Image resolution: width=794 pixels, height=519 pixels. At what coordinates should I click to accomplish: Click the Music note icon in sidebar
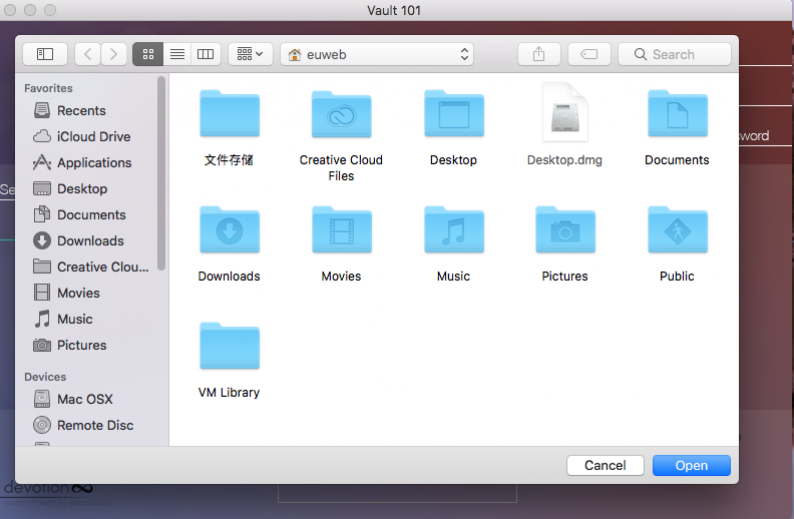(42, 319)
